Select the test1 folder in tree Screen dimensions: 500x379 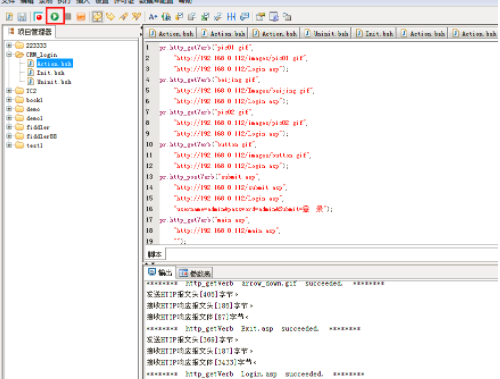tap(34, 145)
